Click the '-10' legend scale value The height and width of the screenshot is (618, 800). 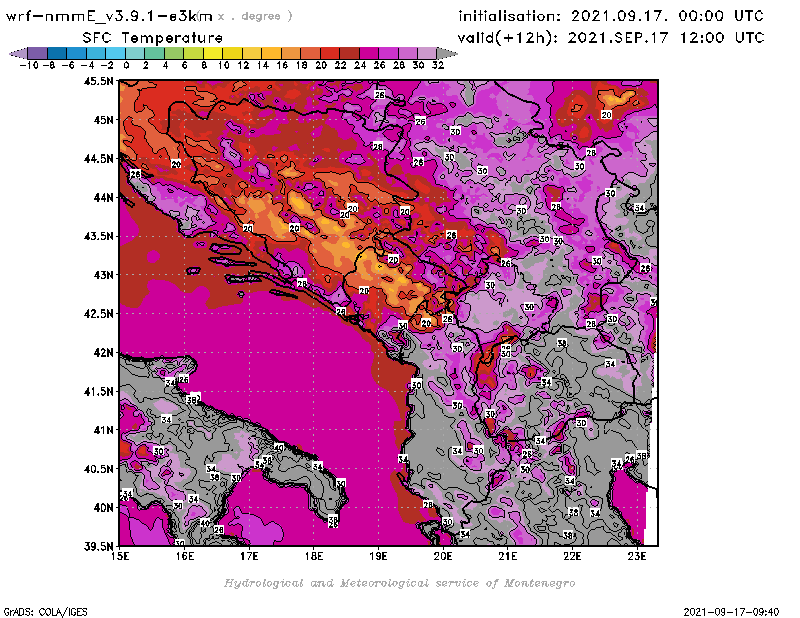click(29, 65)
